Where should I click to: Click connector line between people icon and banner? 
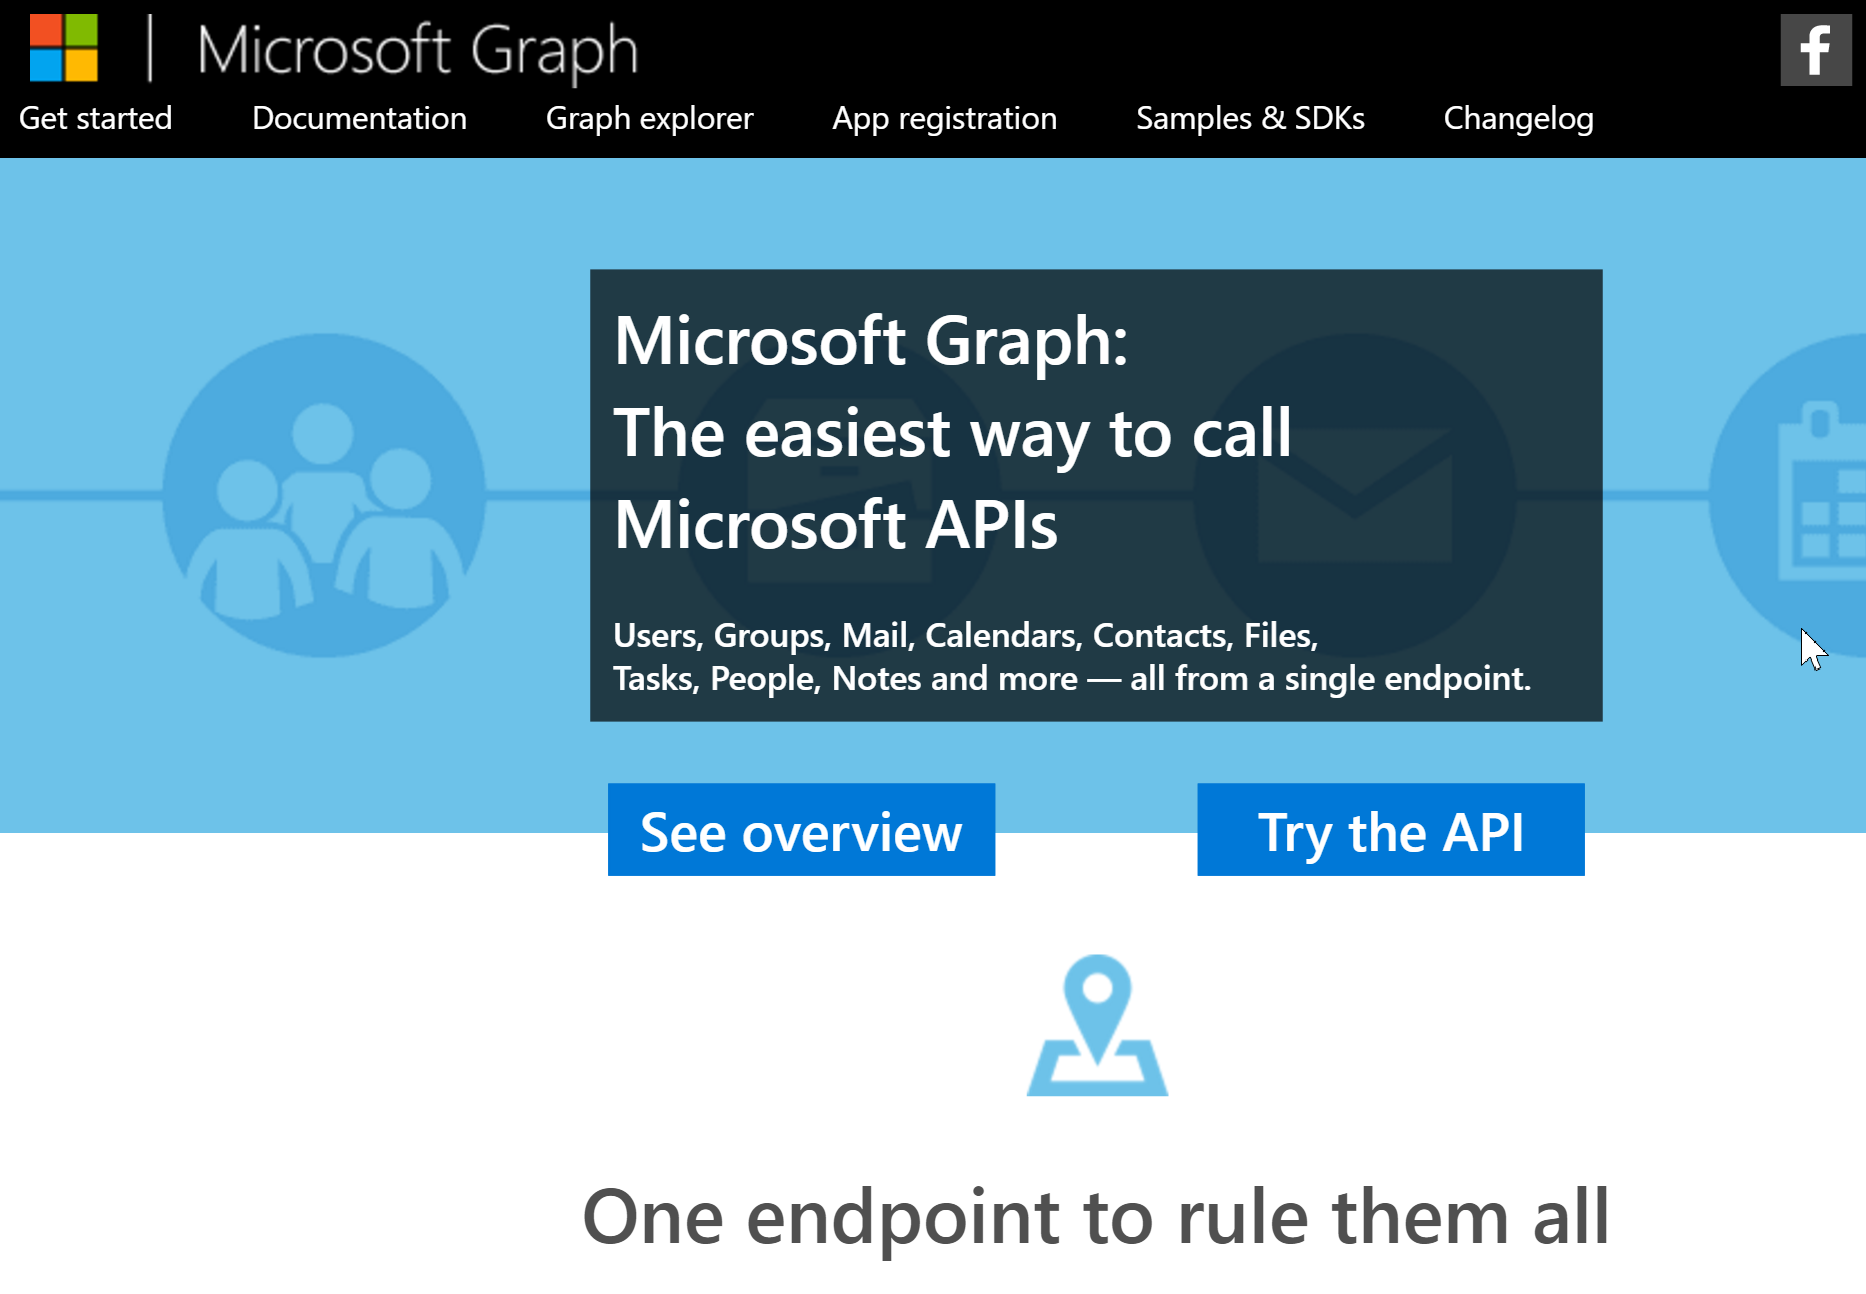tap(538, 495)
